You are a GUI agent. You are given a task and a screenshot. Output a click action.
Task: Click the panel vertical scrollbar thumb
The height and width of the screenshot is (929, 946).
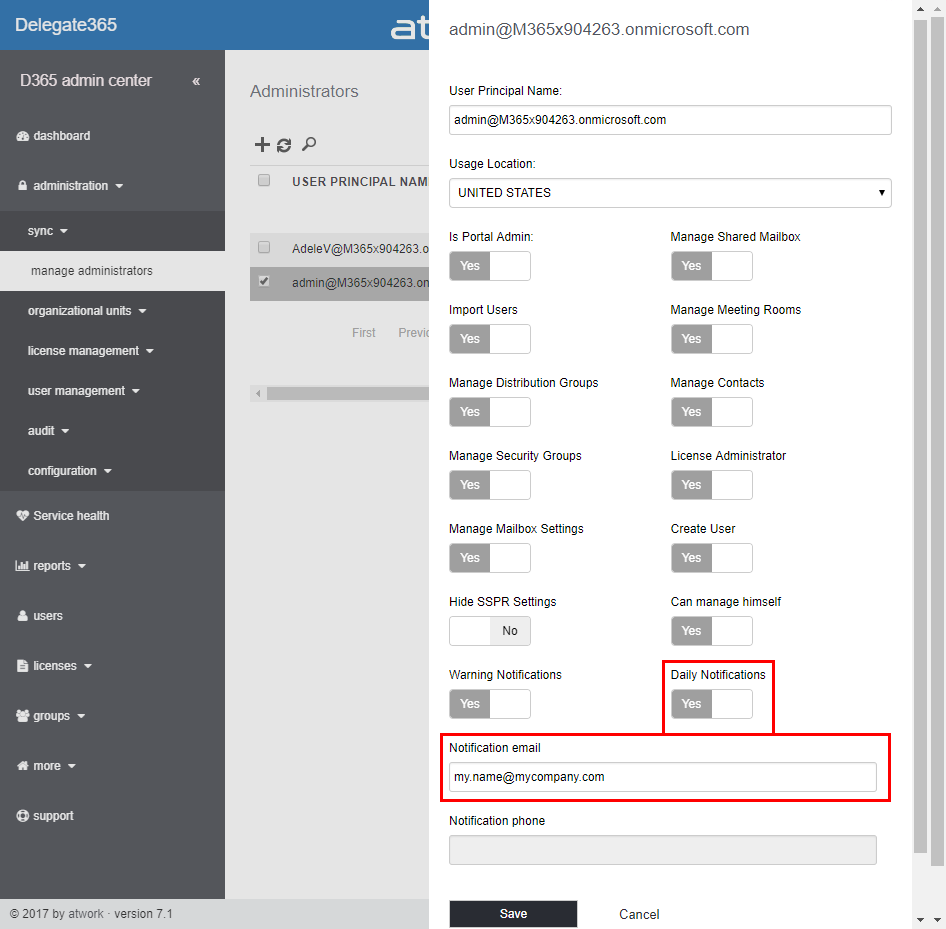pos(920,436)
